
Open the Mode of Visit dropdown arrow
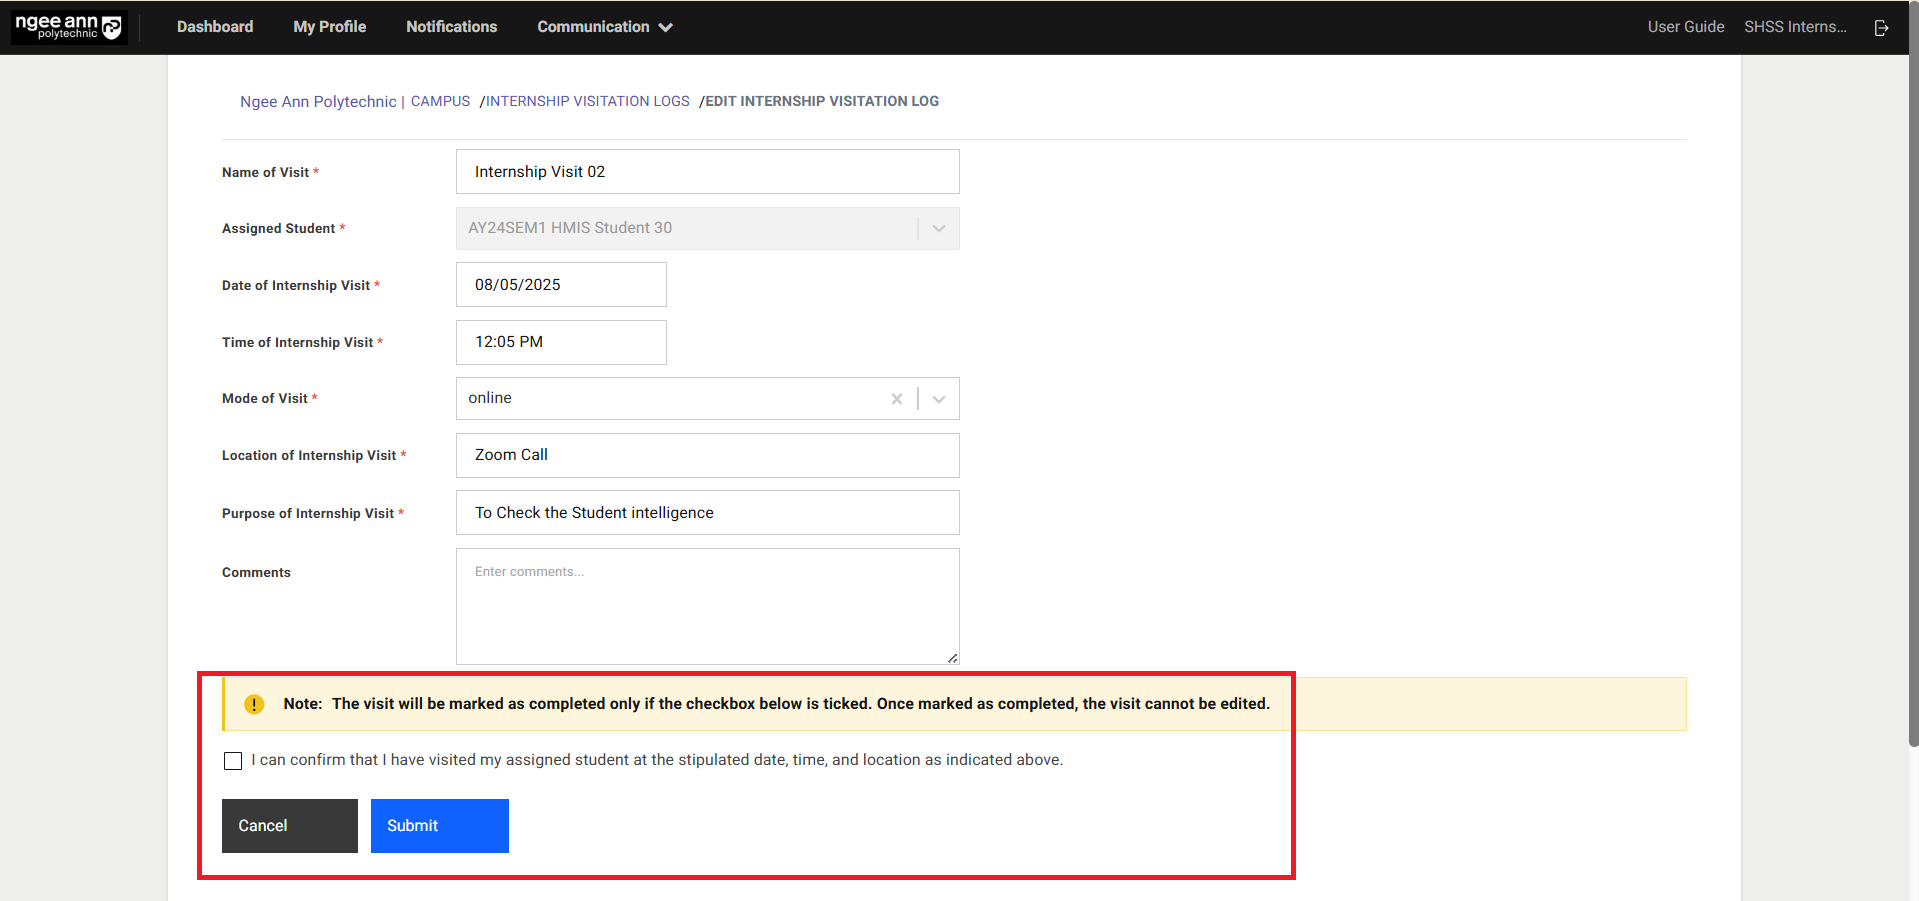[x=938, y=398]
